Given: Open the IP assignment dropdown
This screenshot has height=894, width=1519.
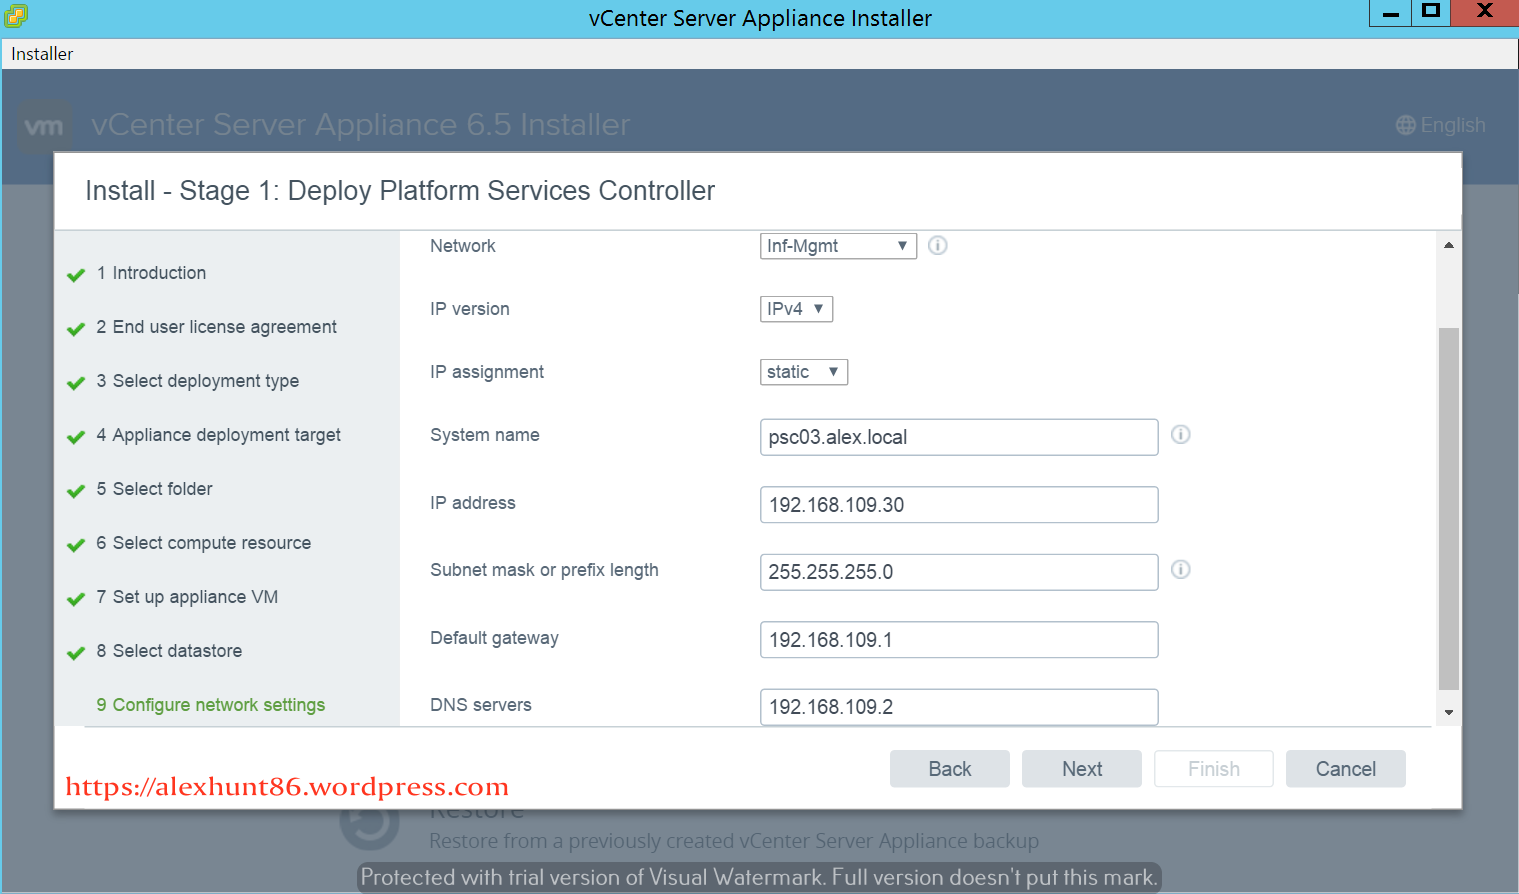Looking at the screenshot, I should tap(804, 372).
